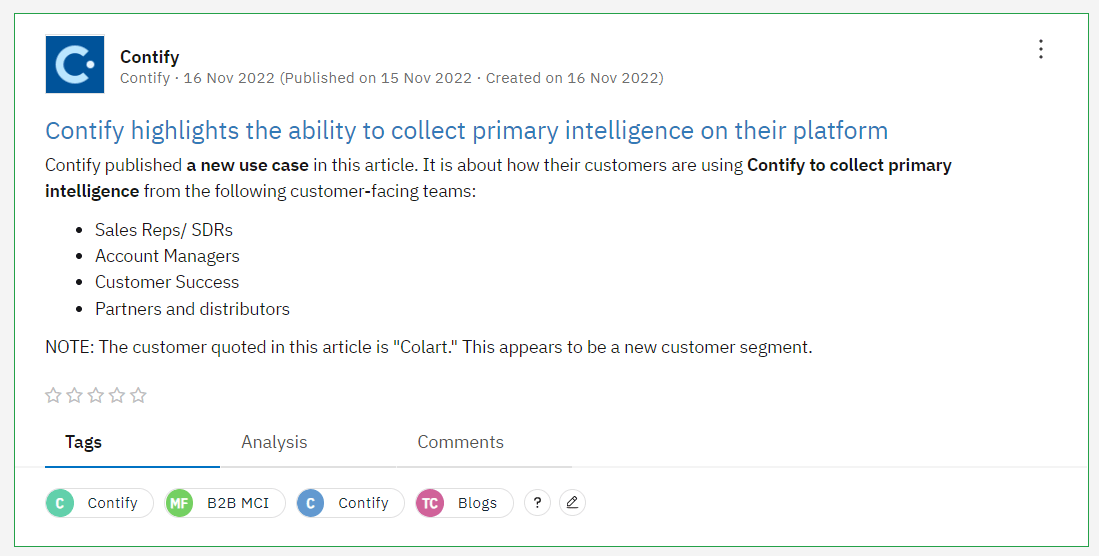Rate the article two stars

click(x=74, y=395)
